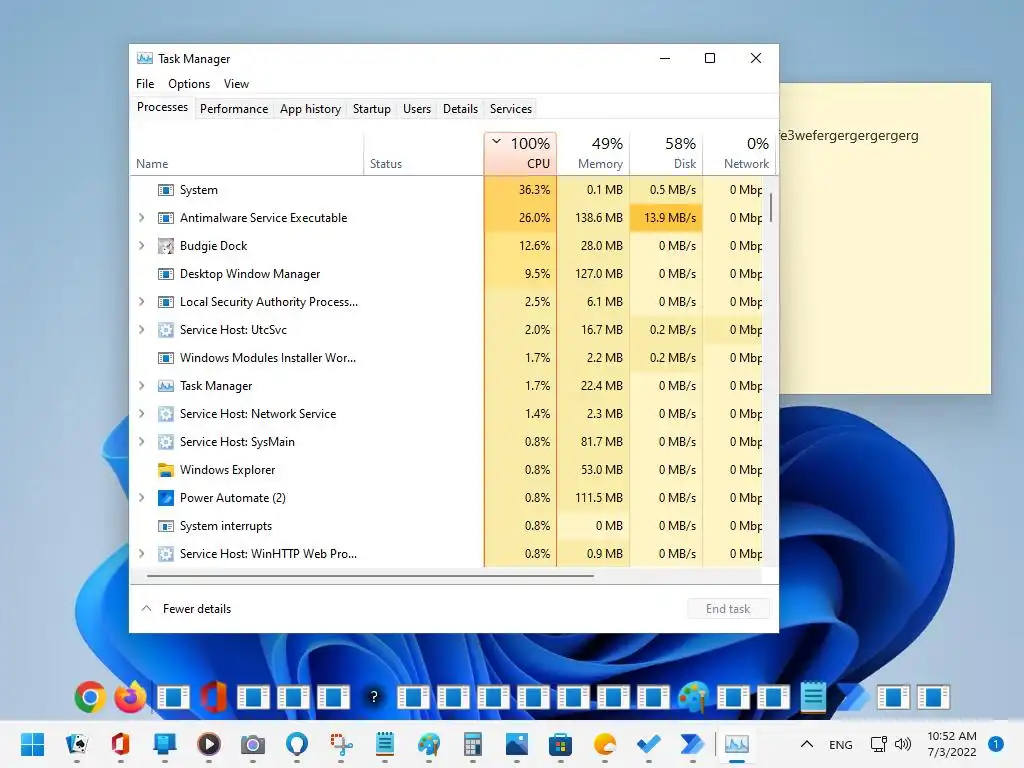Open Paint from the taskbar
Image resolution: width=1024 pixels, height=768 pixels.
428,744
